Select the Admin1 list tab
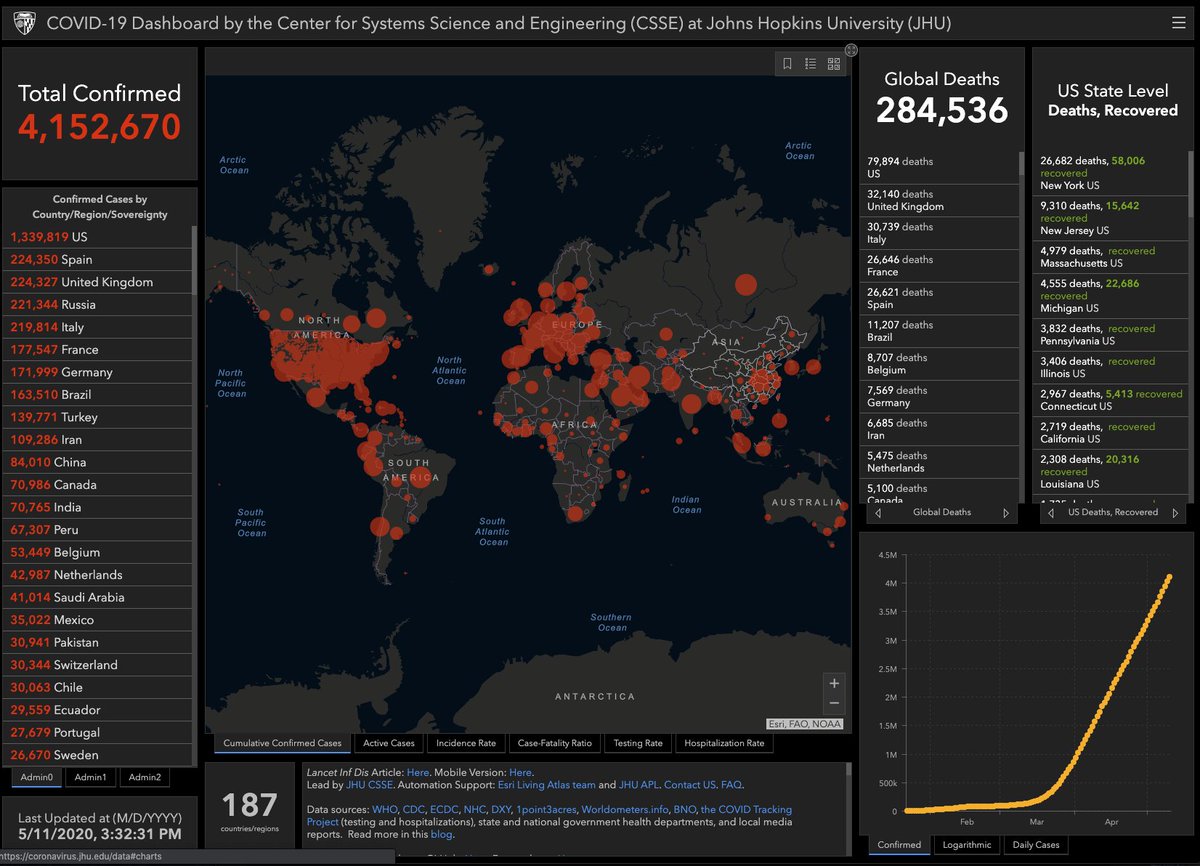This screenshot has height=866, width=1200. [x=90, y=777]
